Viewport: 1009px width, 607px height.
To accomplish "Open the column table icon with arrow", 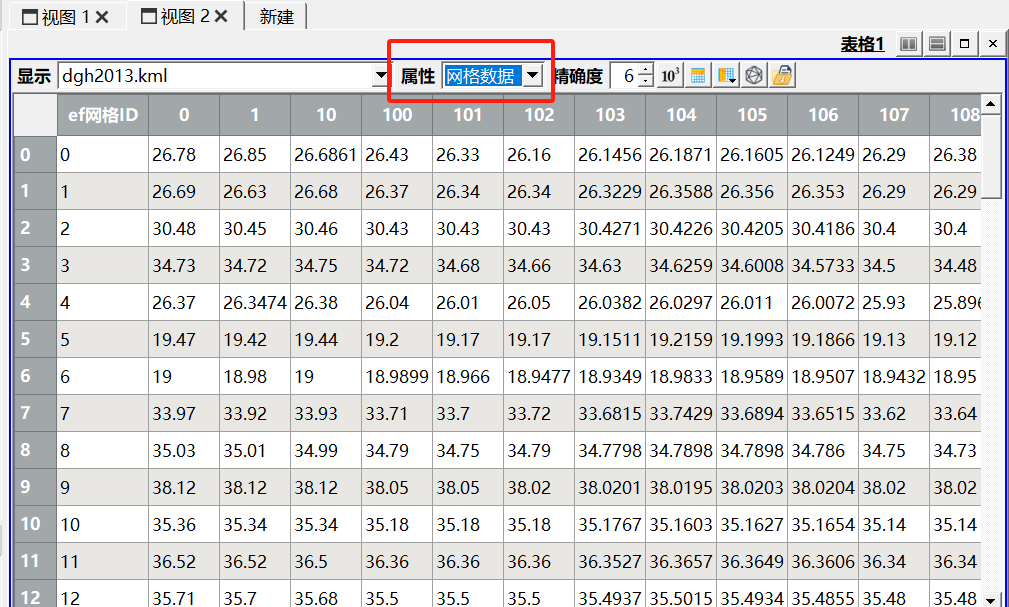I will coord(726,76).
